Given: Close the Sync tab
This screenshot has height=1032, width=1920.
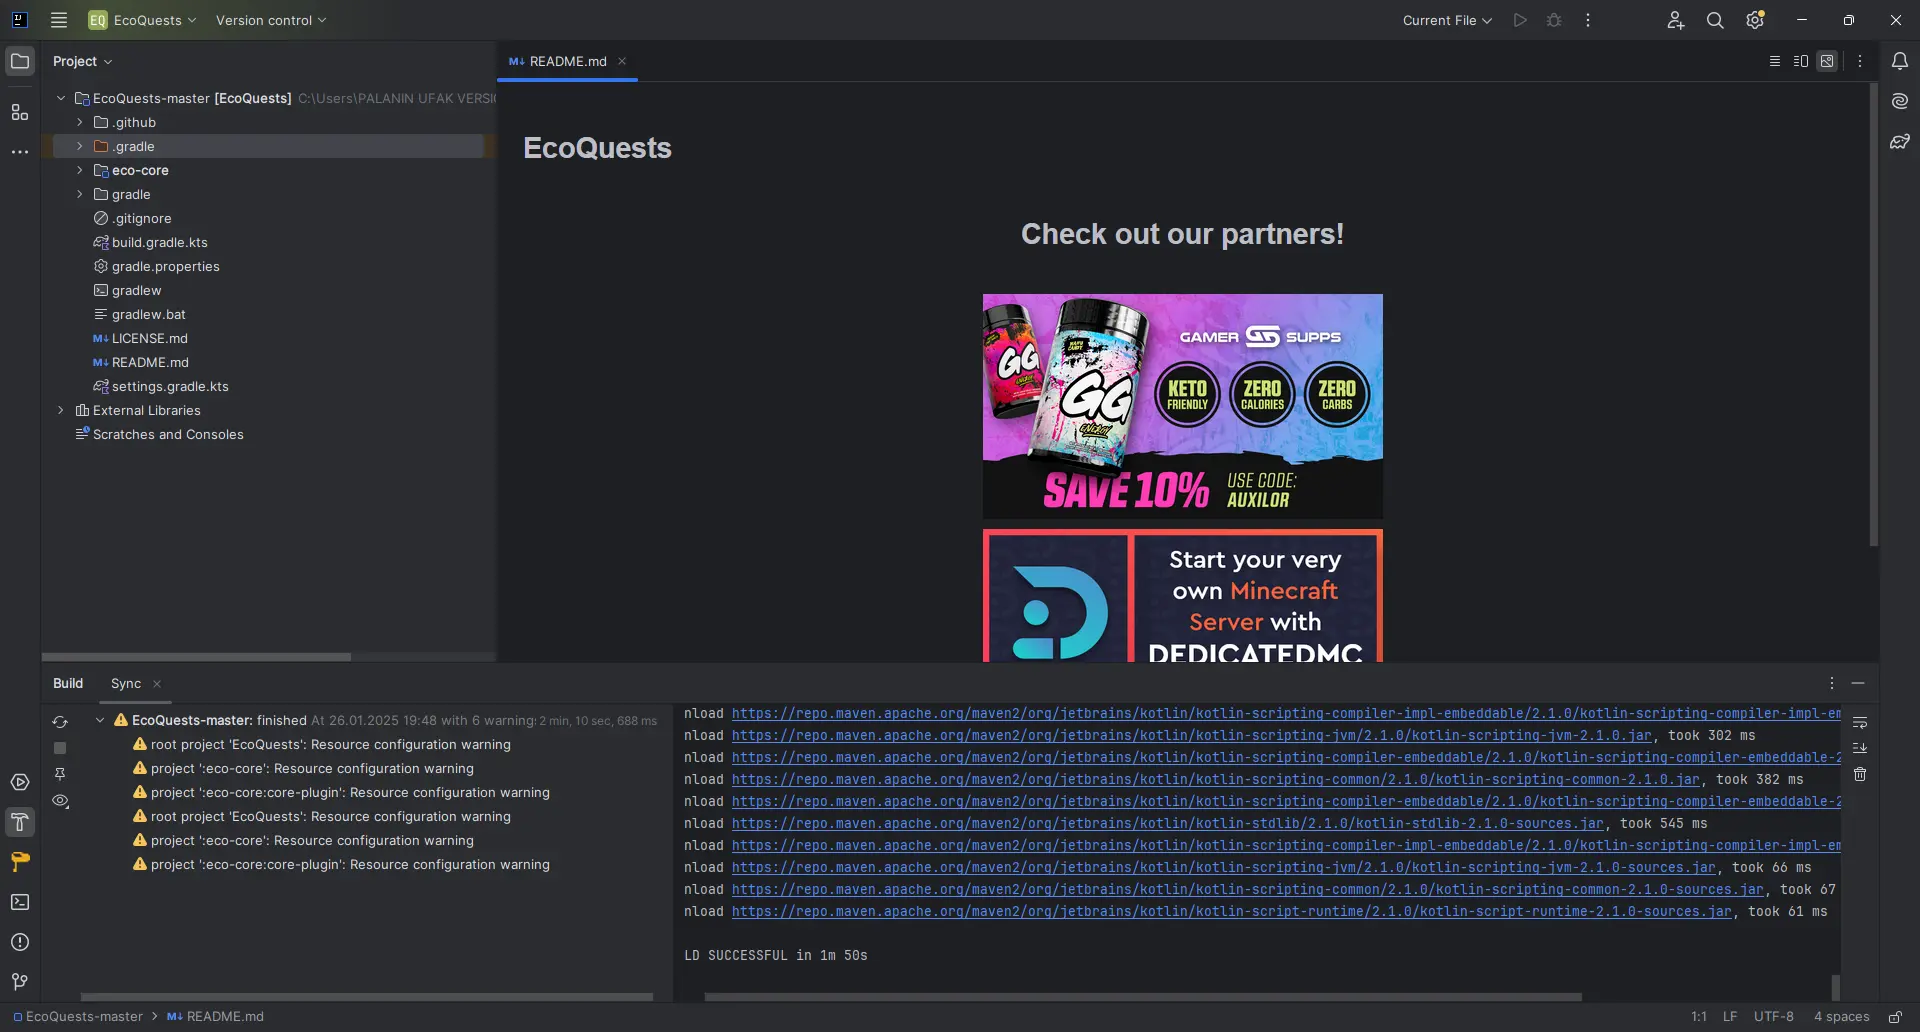Looking at the screenshot, I should pos(157,684).
